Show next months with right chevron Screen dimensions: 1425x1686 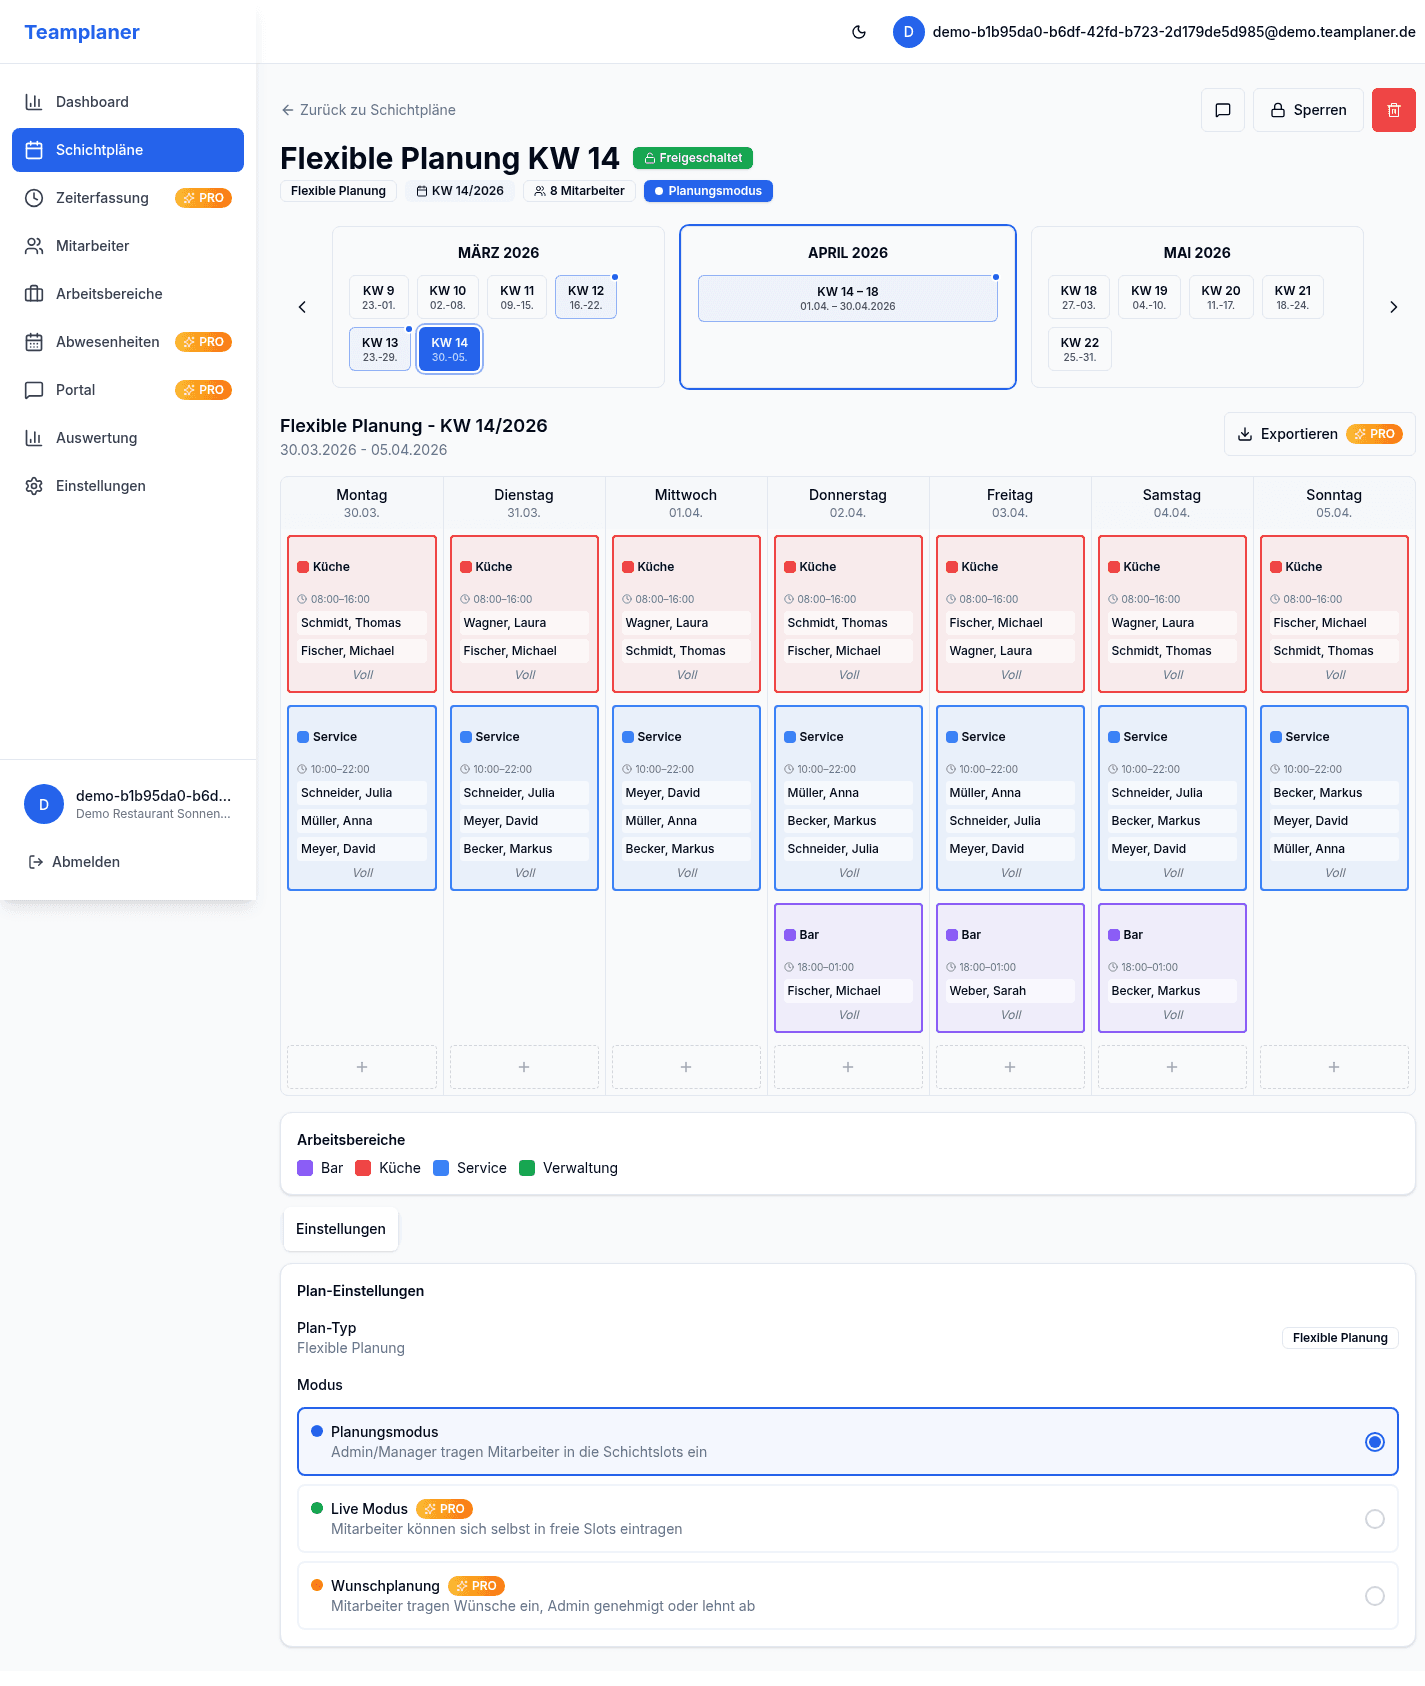click(1393, 307)
